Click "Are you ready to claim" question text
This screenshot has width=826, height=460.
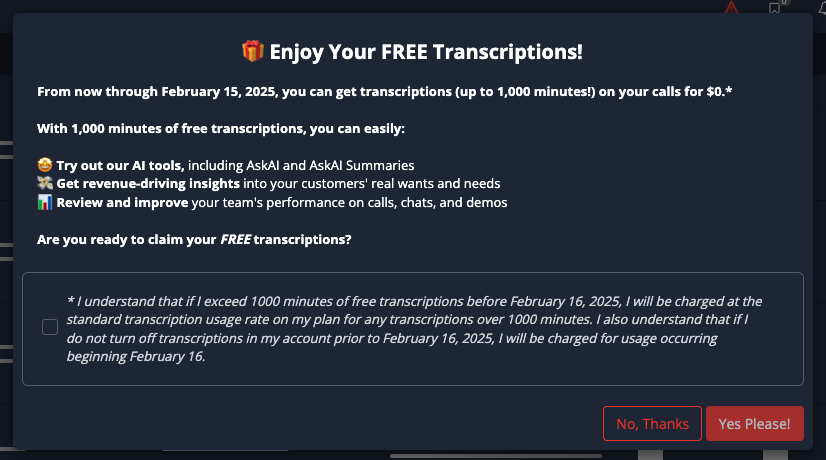click(x=194, y=240)
